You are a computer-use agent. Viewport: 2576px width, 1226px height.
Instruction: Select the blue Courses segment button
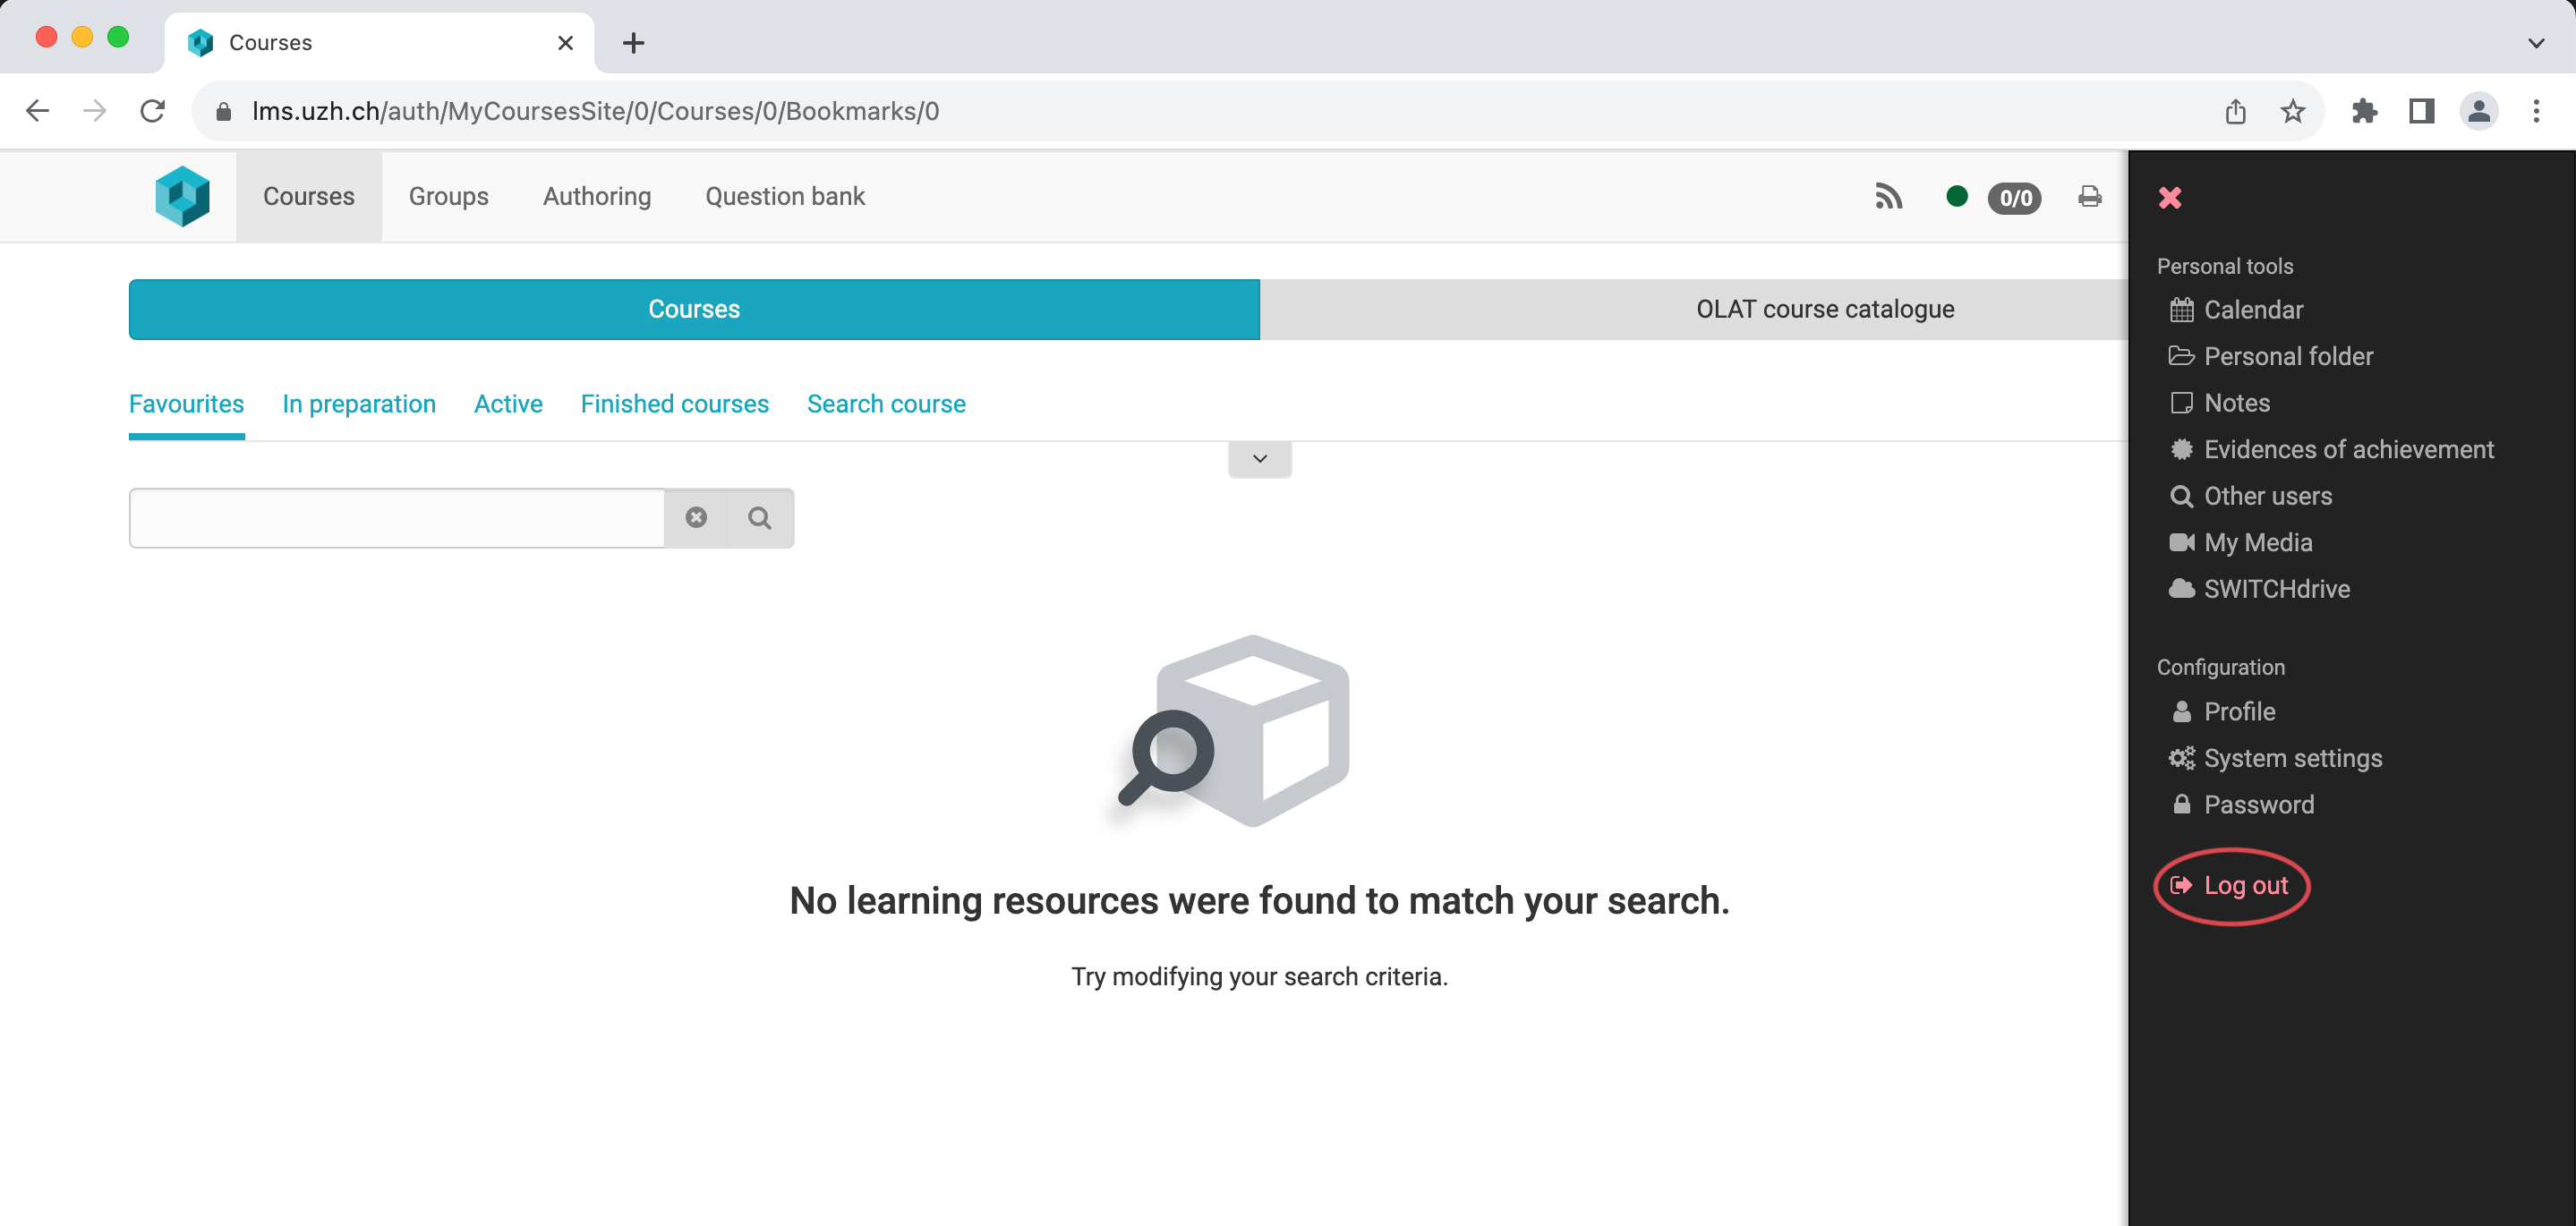pos(694,309)
